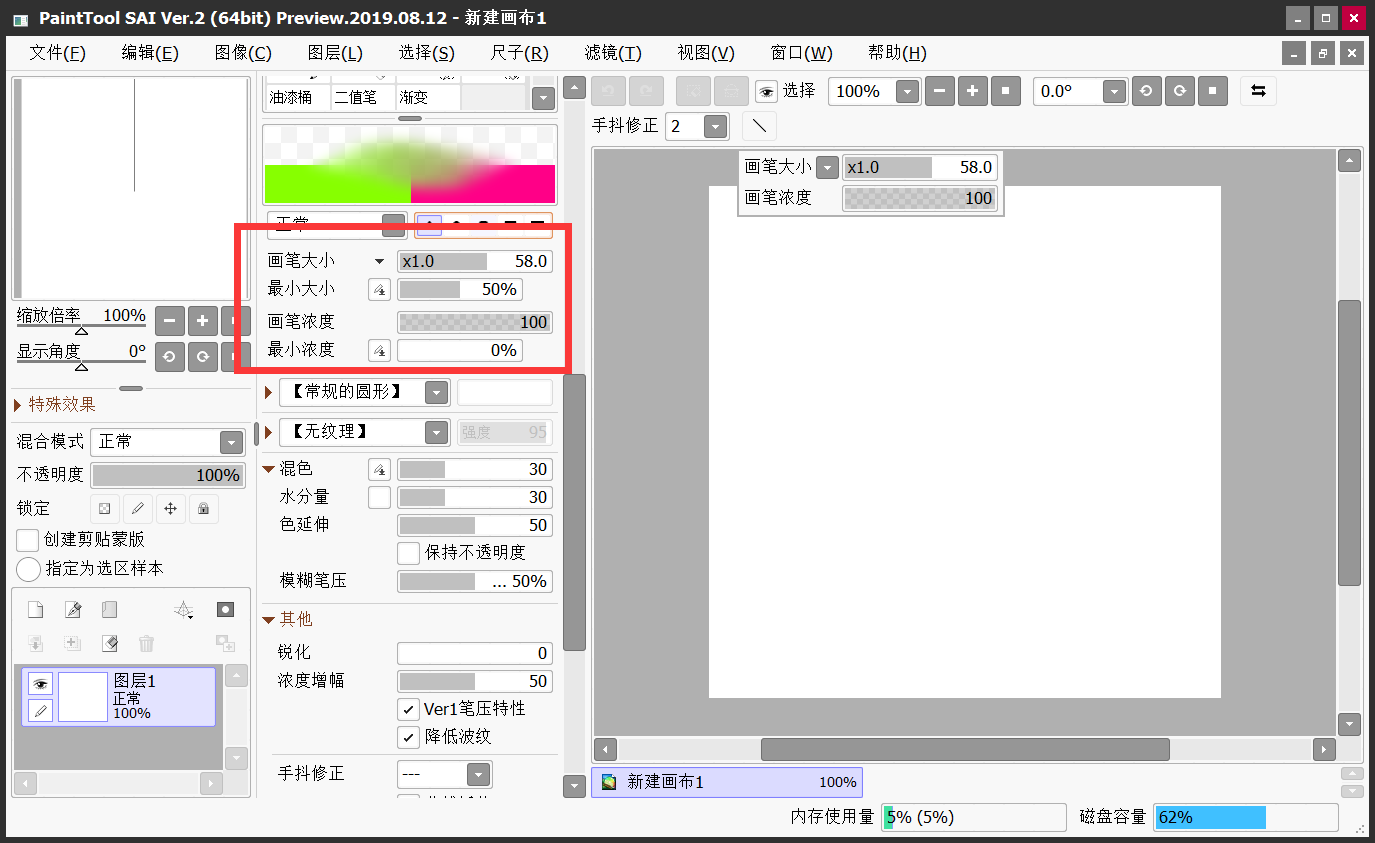Zoom out using top toolbar minus
Image resolution: width=1375 pixels, height=843 pixels.
click(939, 91)
